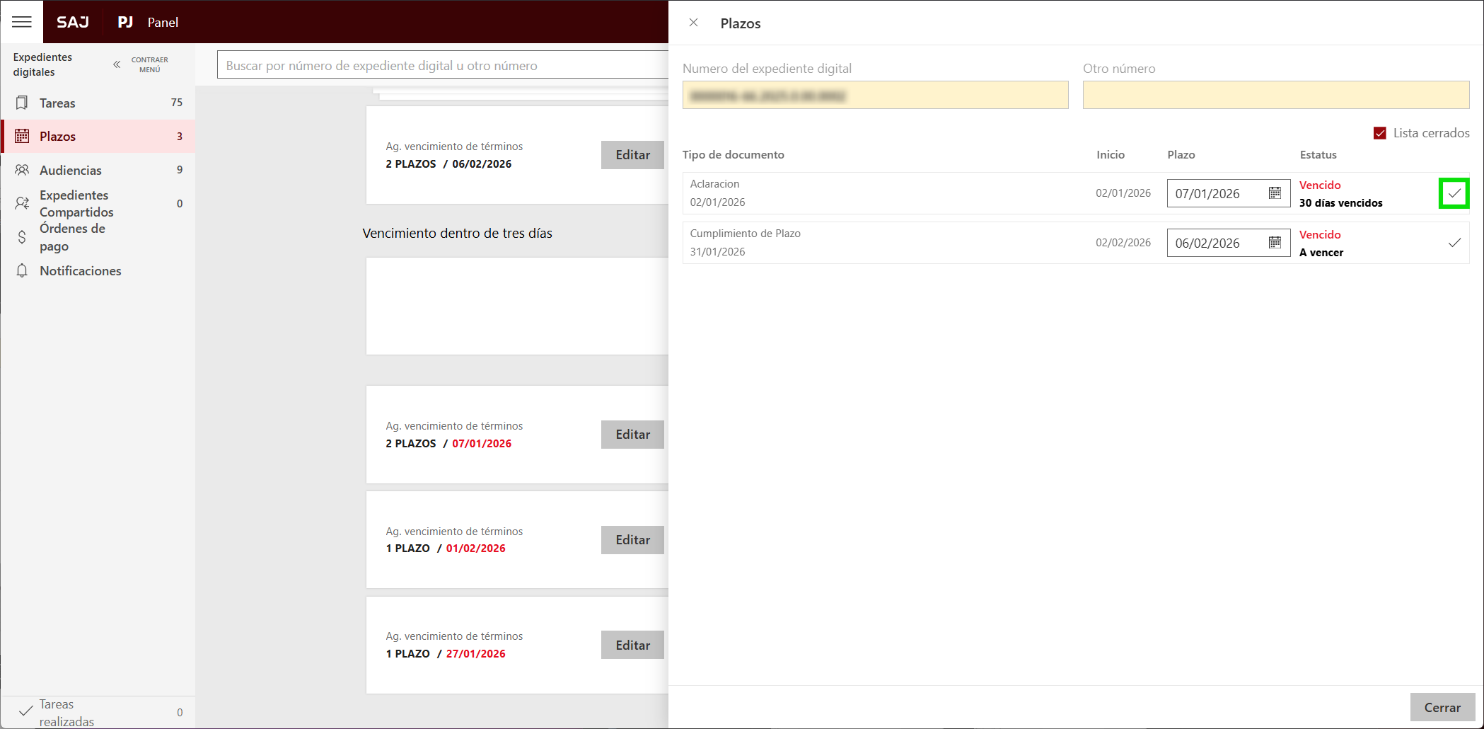Click the Órdenes de pago dollar icon
Viewport: 1484px width, 729px height.
pyautogui.click(x=22, y=237)
